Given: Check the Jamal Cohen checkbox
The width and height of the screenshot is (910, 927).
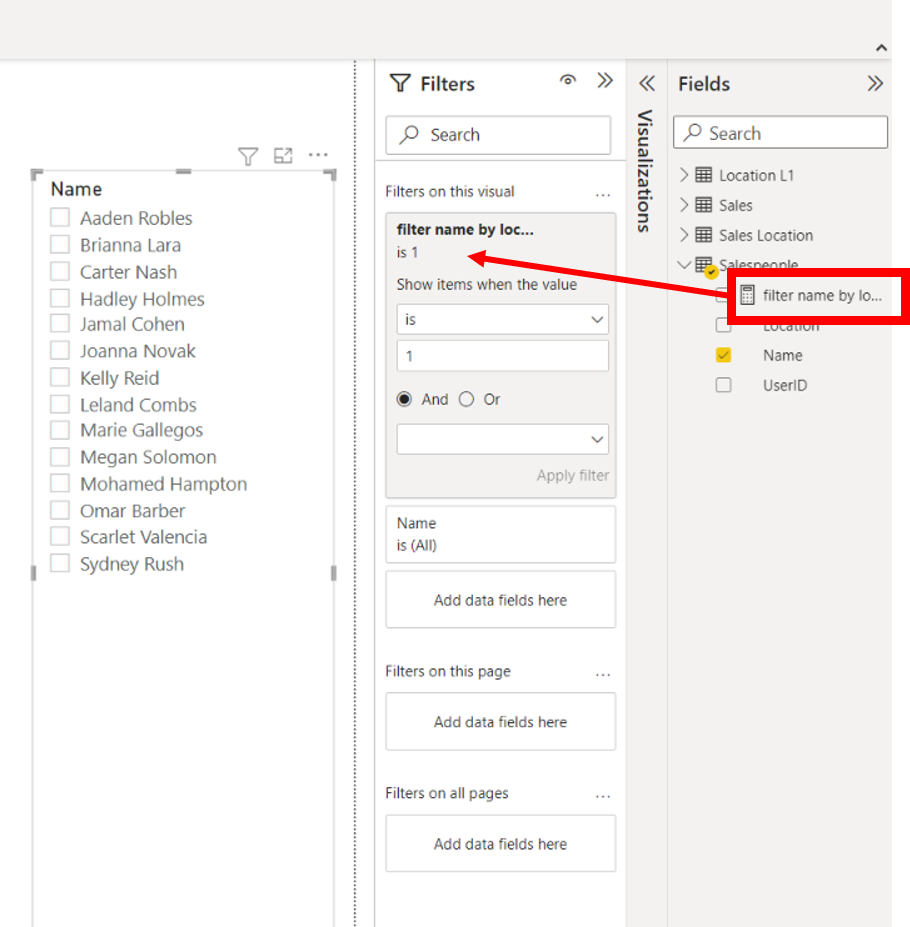Looking at the screenshot, I should [x=60, y=323].
